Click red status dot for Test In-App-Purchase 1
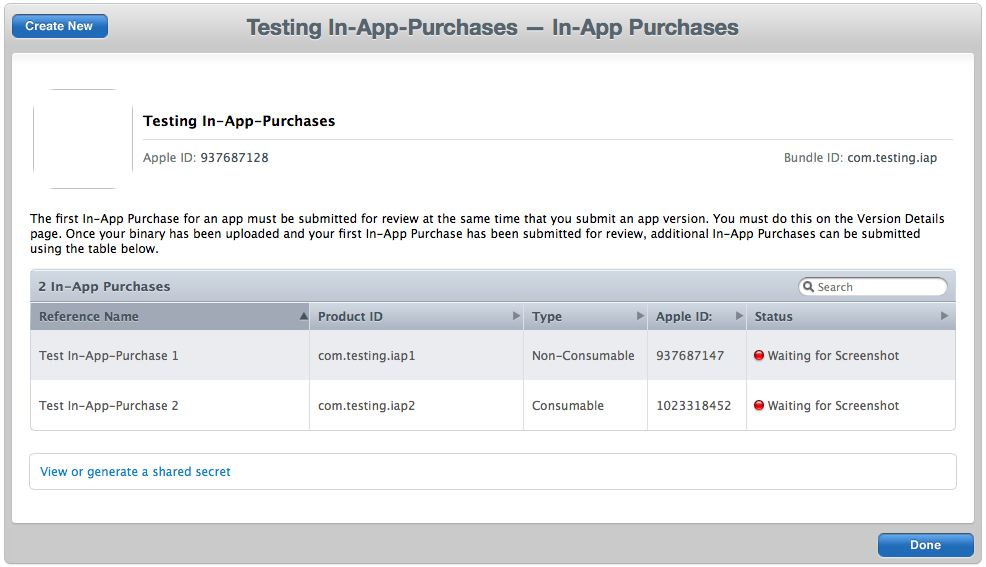 coord(759,355)
